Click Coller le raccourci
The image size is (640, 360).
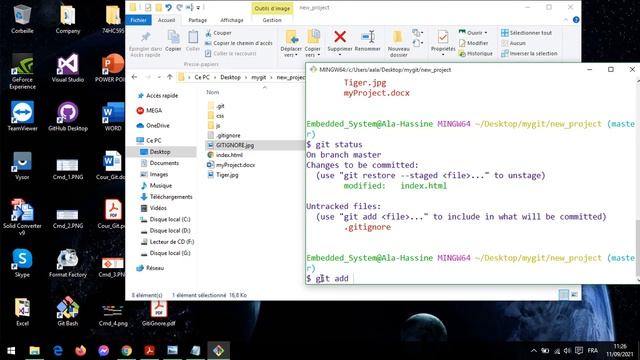coord(231,53)
